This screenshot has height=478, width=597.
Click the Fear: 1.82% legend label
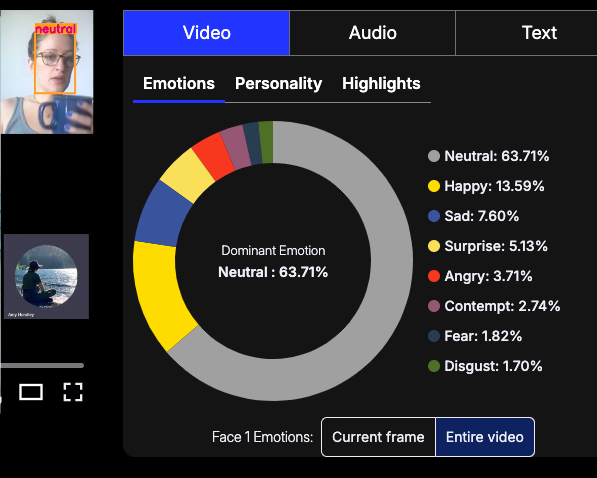pyautogui.click(x=483, y=336)
